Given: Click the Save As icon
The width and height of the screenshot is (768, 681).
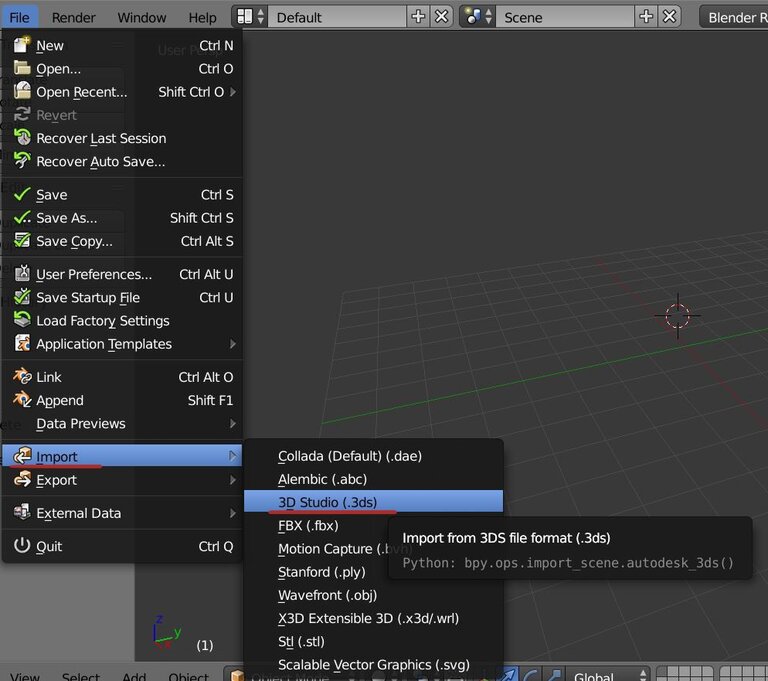Looking at the screenshot, I should point(22,217).
